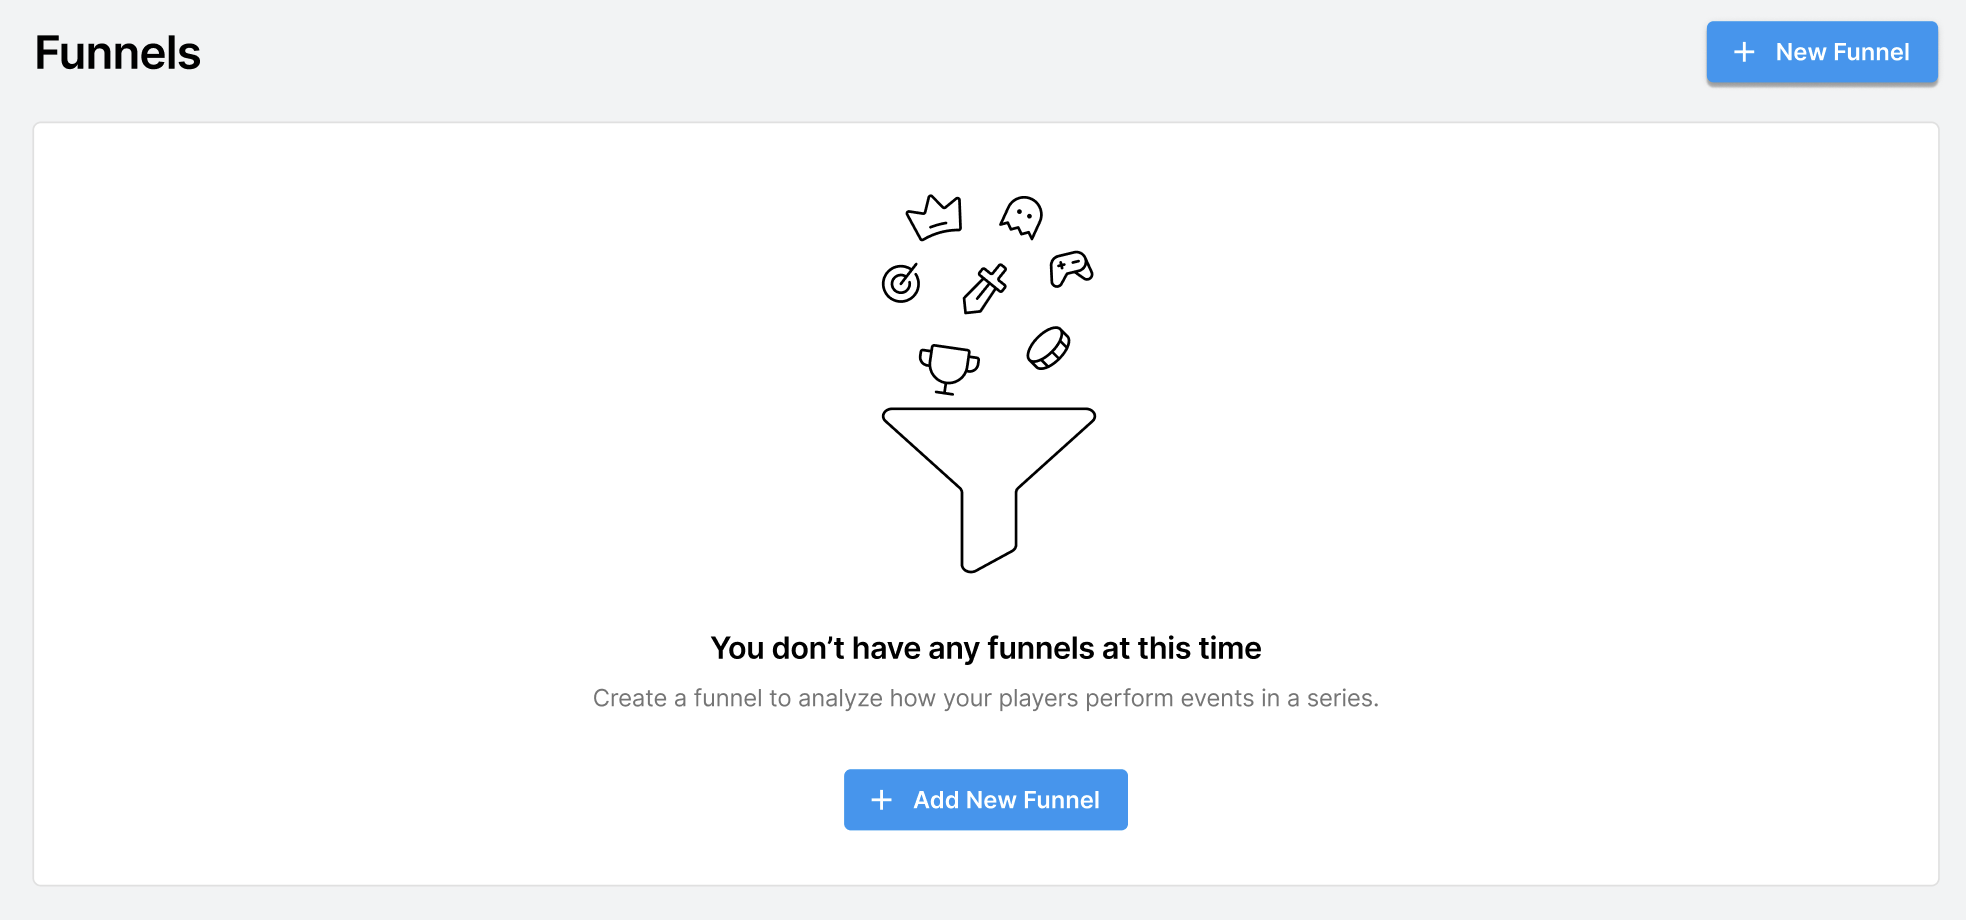The height and width of the screenshot is (920, 1966).
Task: Click the word "series" in the description
Action: (1340, 698)
